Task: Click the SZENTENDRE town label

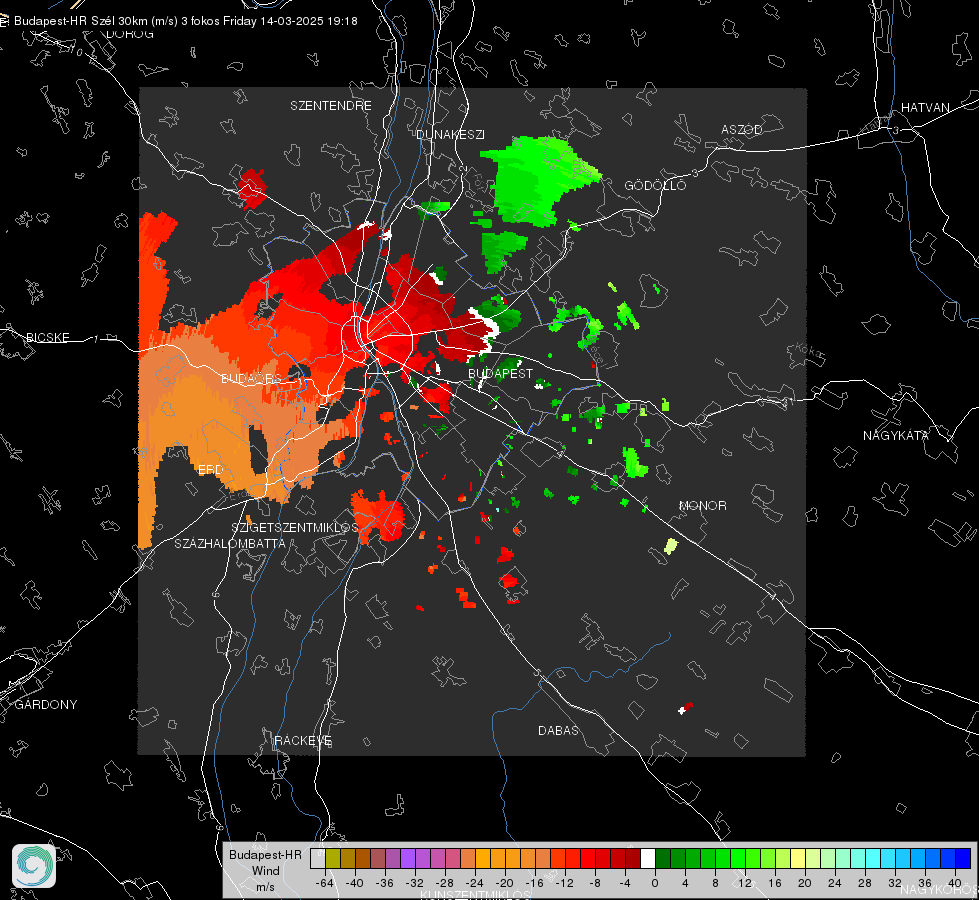Action: pos(331,106)
